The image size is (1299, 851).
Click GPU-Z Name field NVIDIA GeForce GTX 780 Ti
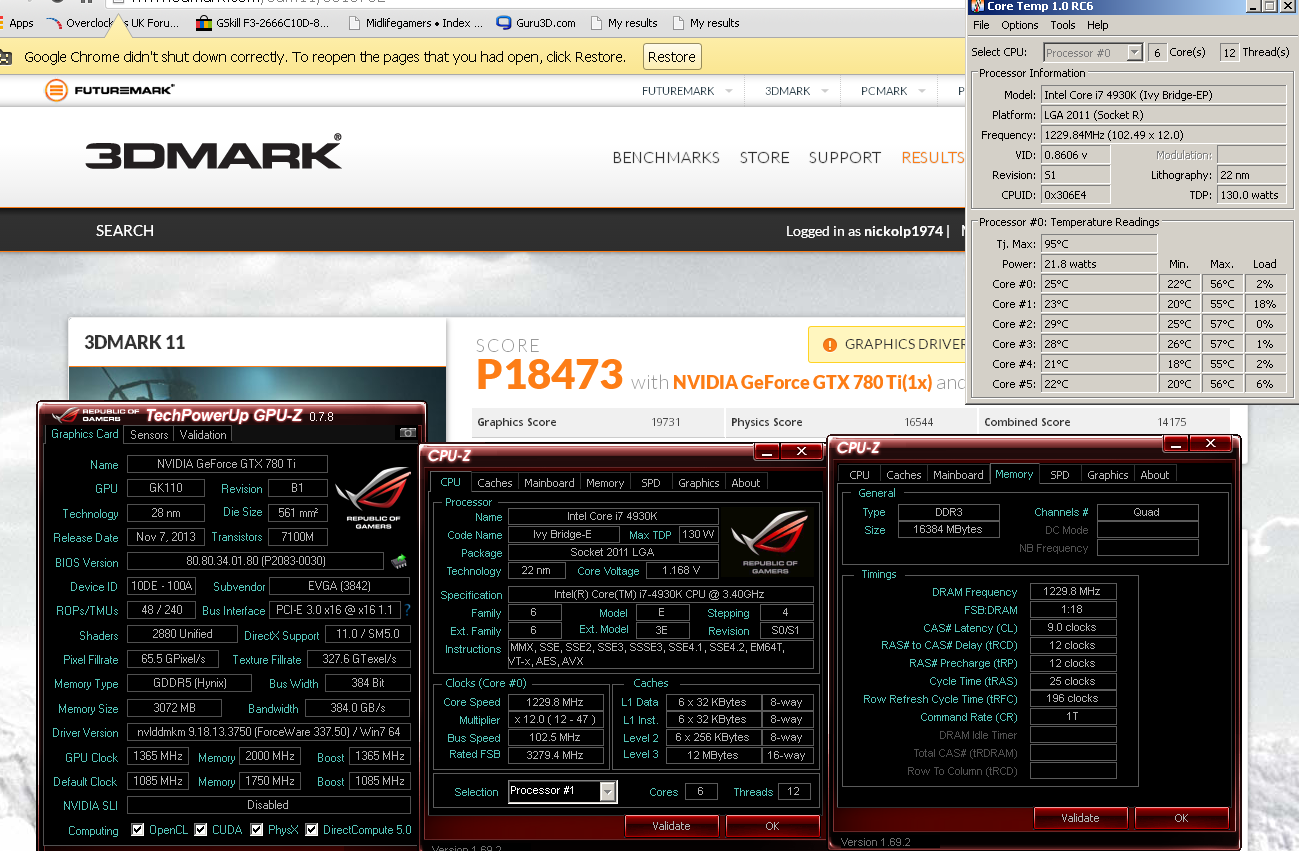[x=227, y=464]
